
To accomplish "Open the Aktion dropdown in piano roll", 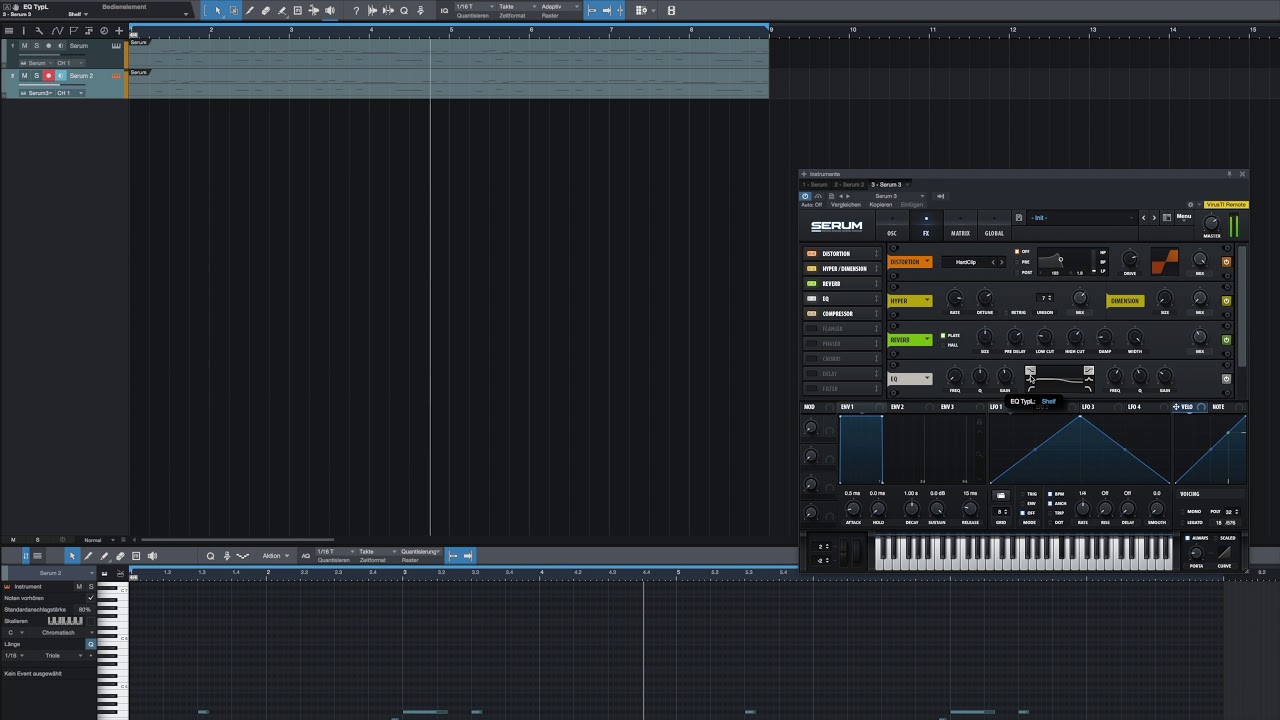I will (275, 556).
